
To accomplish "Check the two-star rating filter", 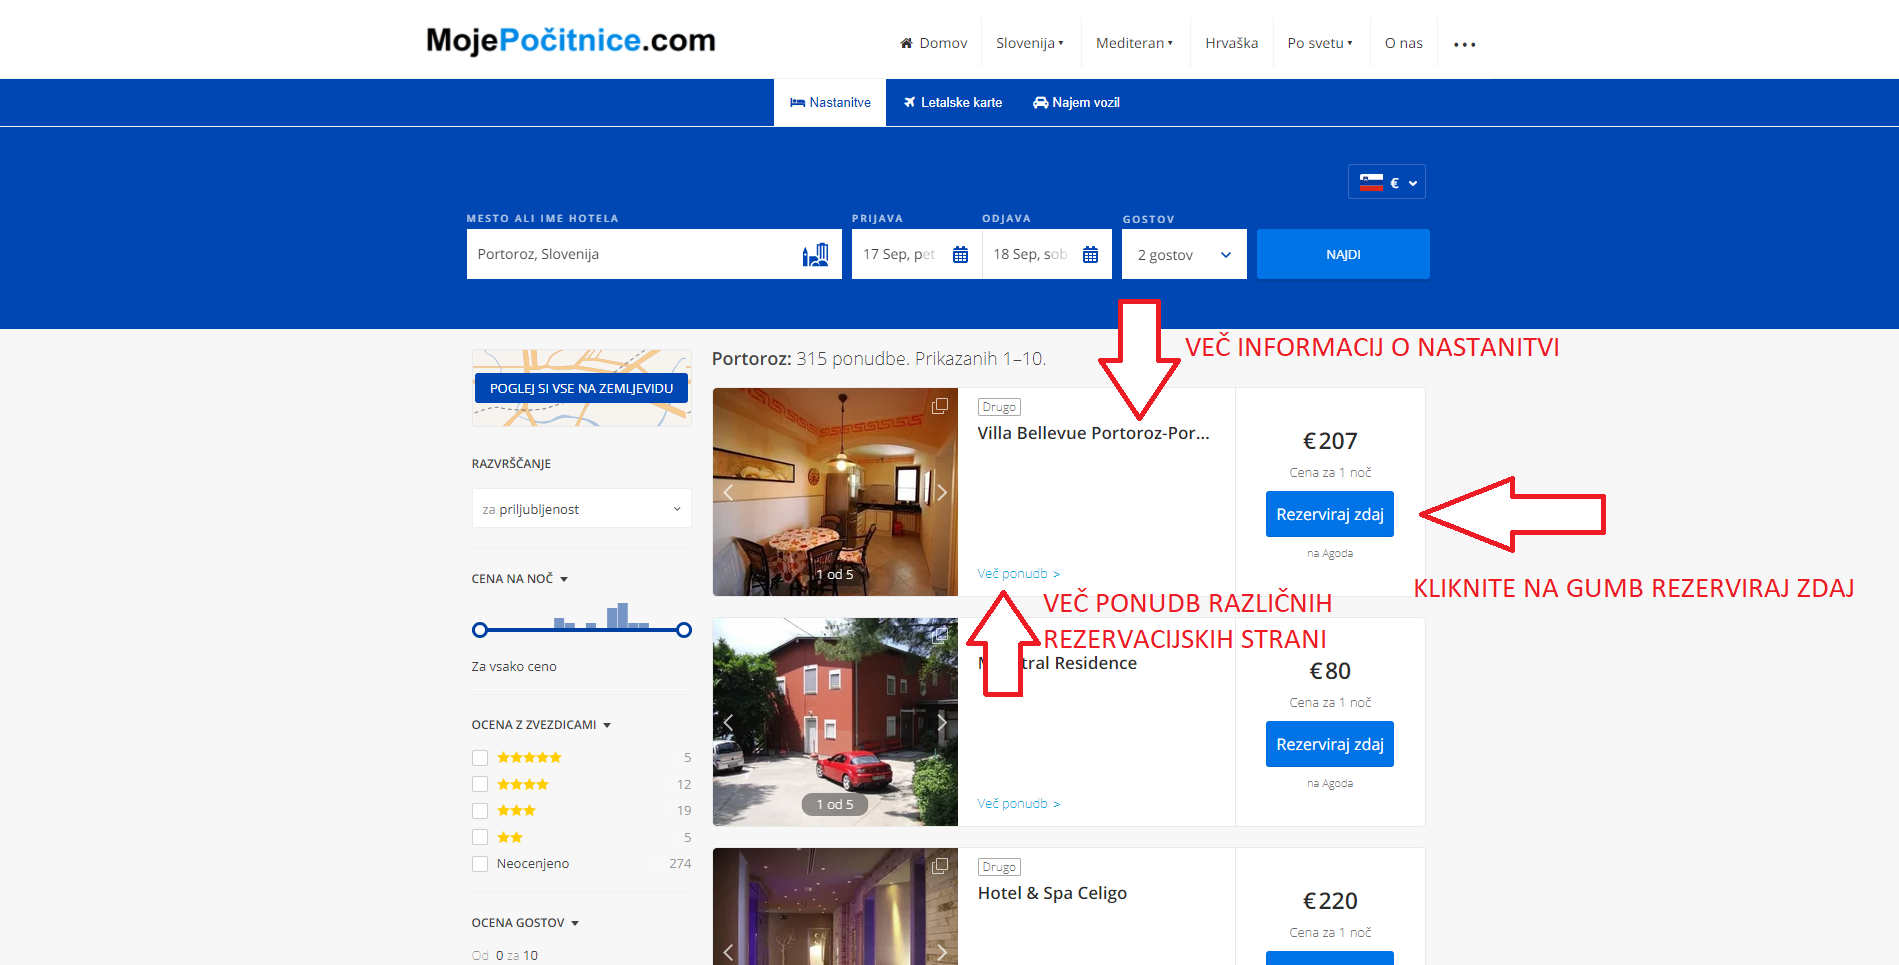I will point(480,838).
